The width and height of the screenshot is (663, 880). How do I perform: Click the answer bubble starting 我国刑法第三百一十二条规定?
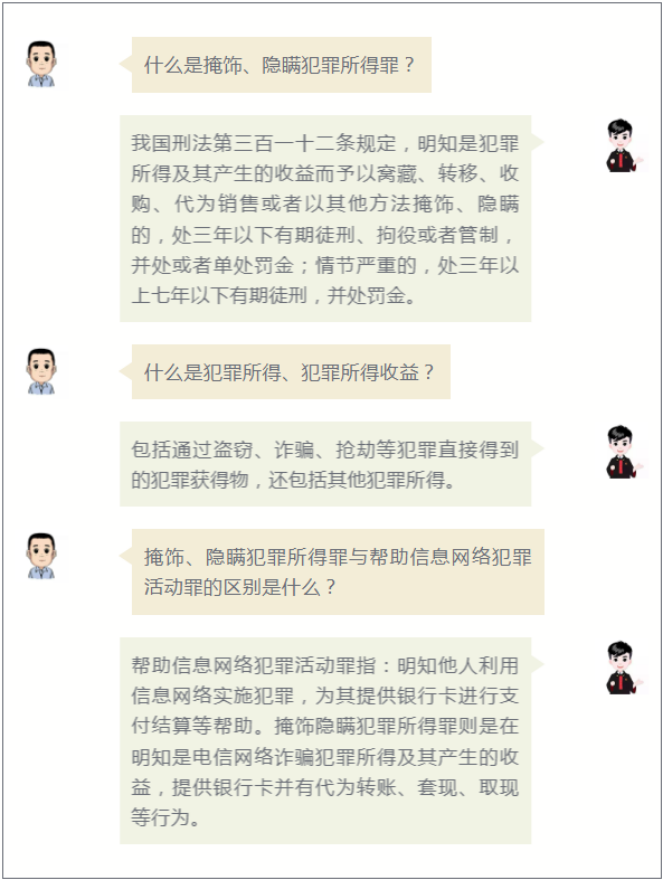[x=326, y=218]
